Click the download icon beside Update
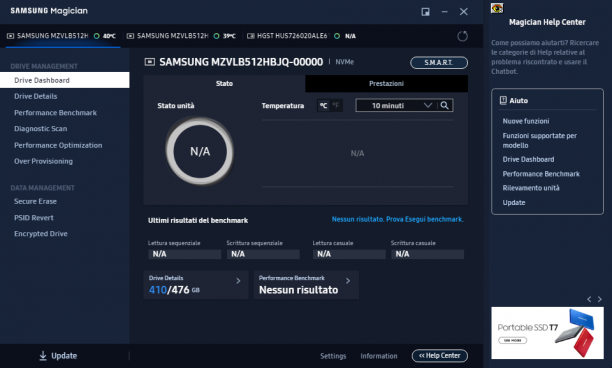Viewport: 612px width, 368px height. [43, 356]
